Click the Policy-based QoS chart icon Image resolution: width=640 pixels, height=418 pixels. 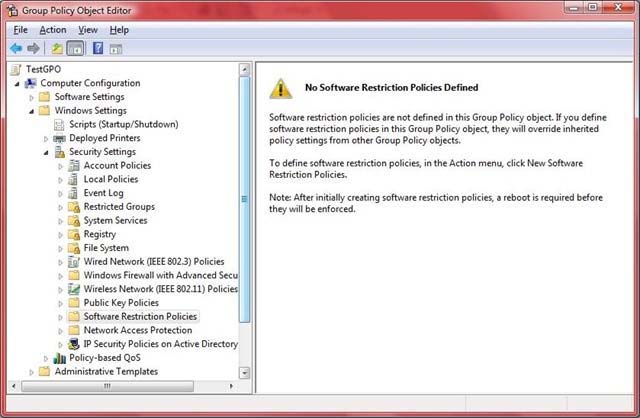click(x=60, y=358)
